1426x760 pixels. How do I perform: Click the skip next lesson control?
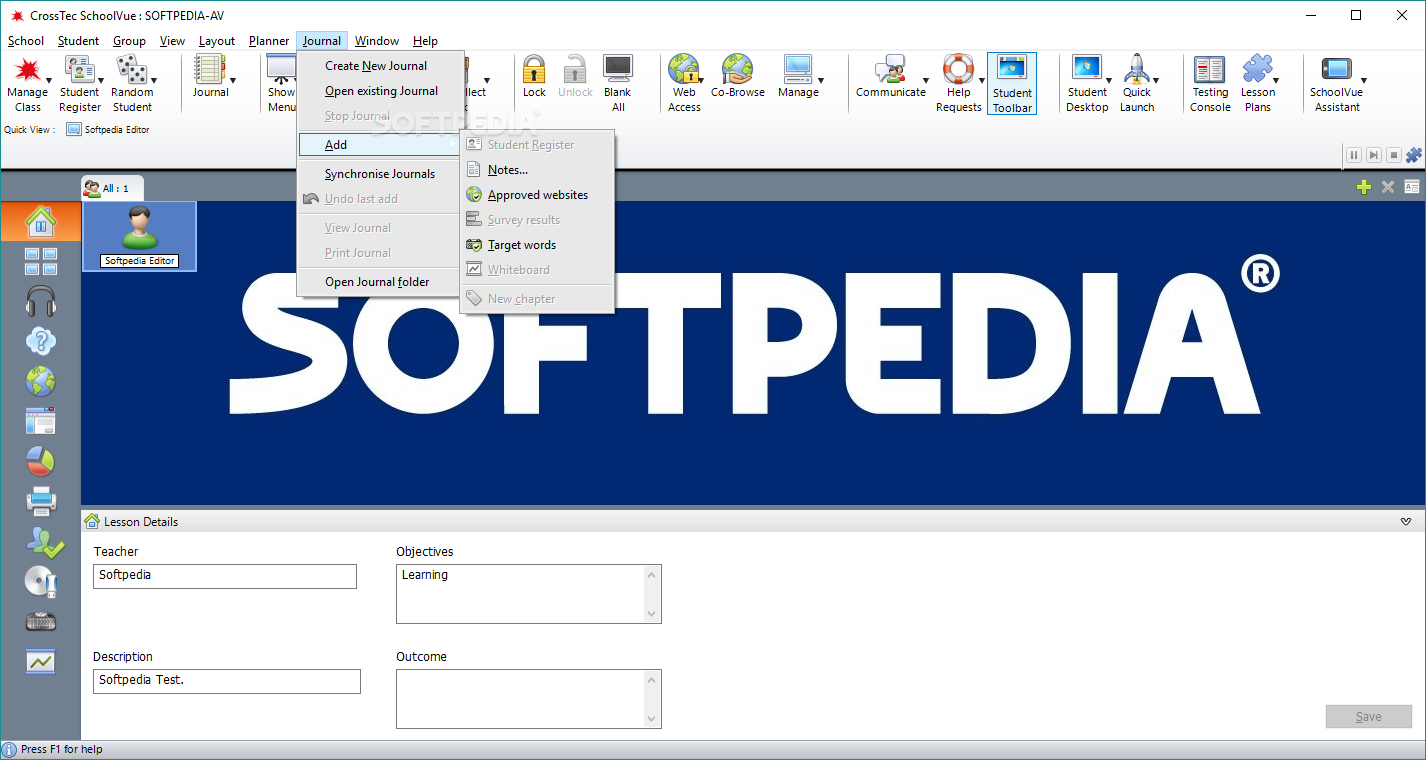point(1374,155)
